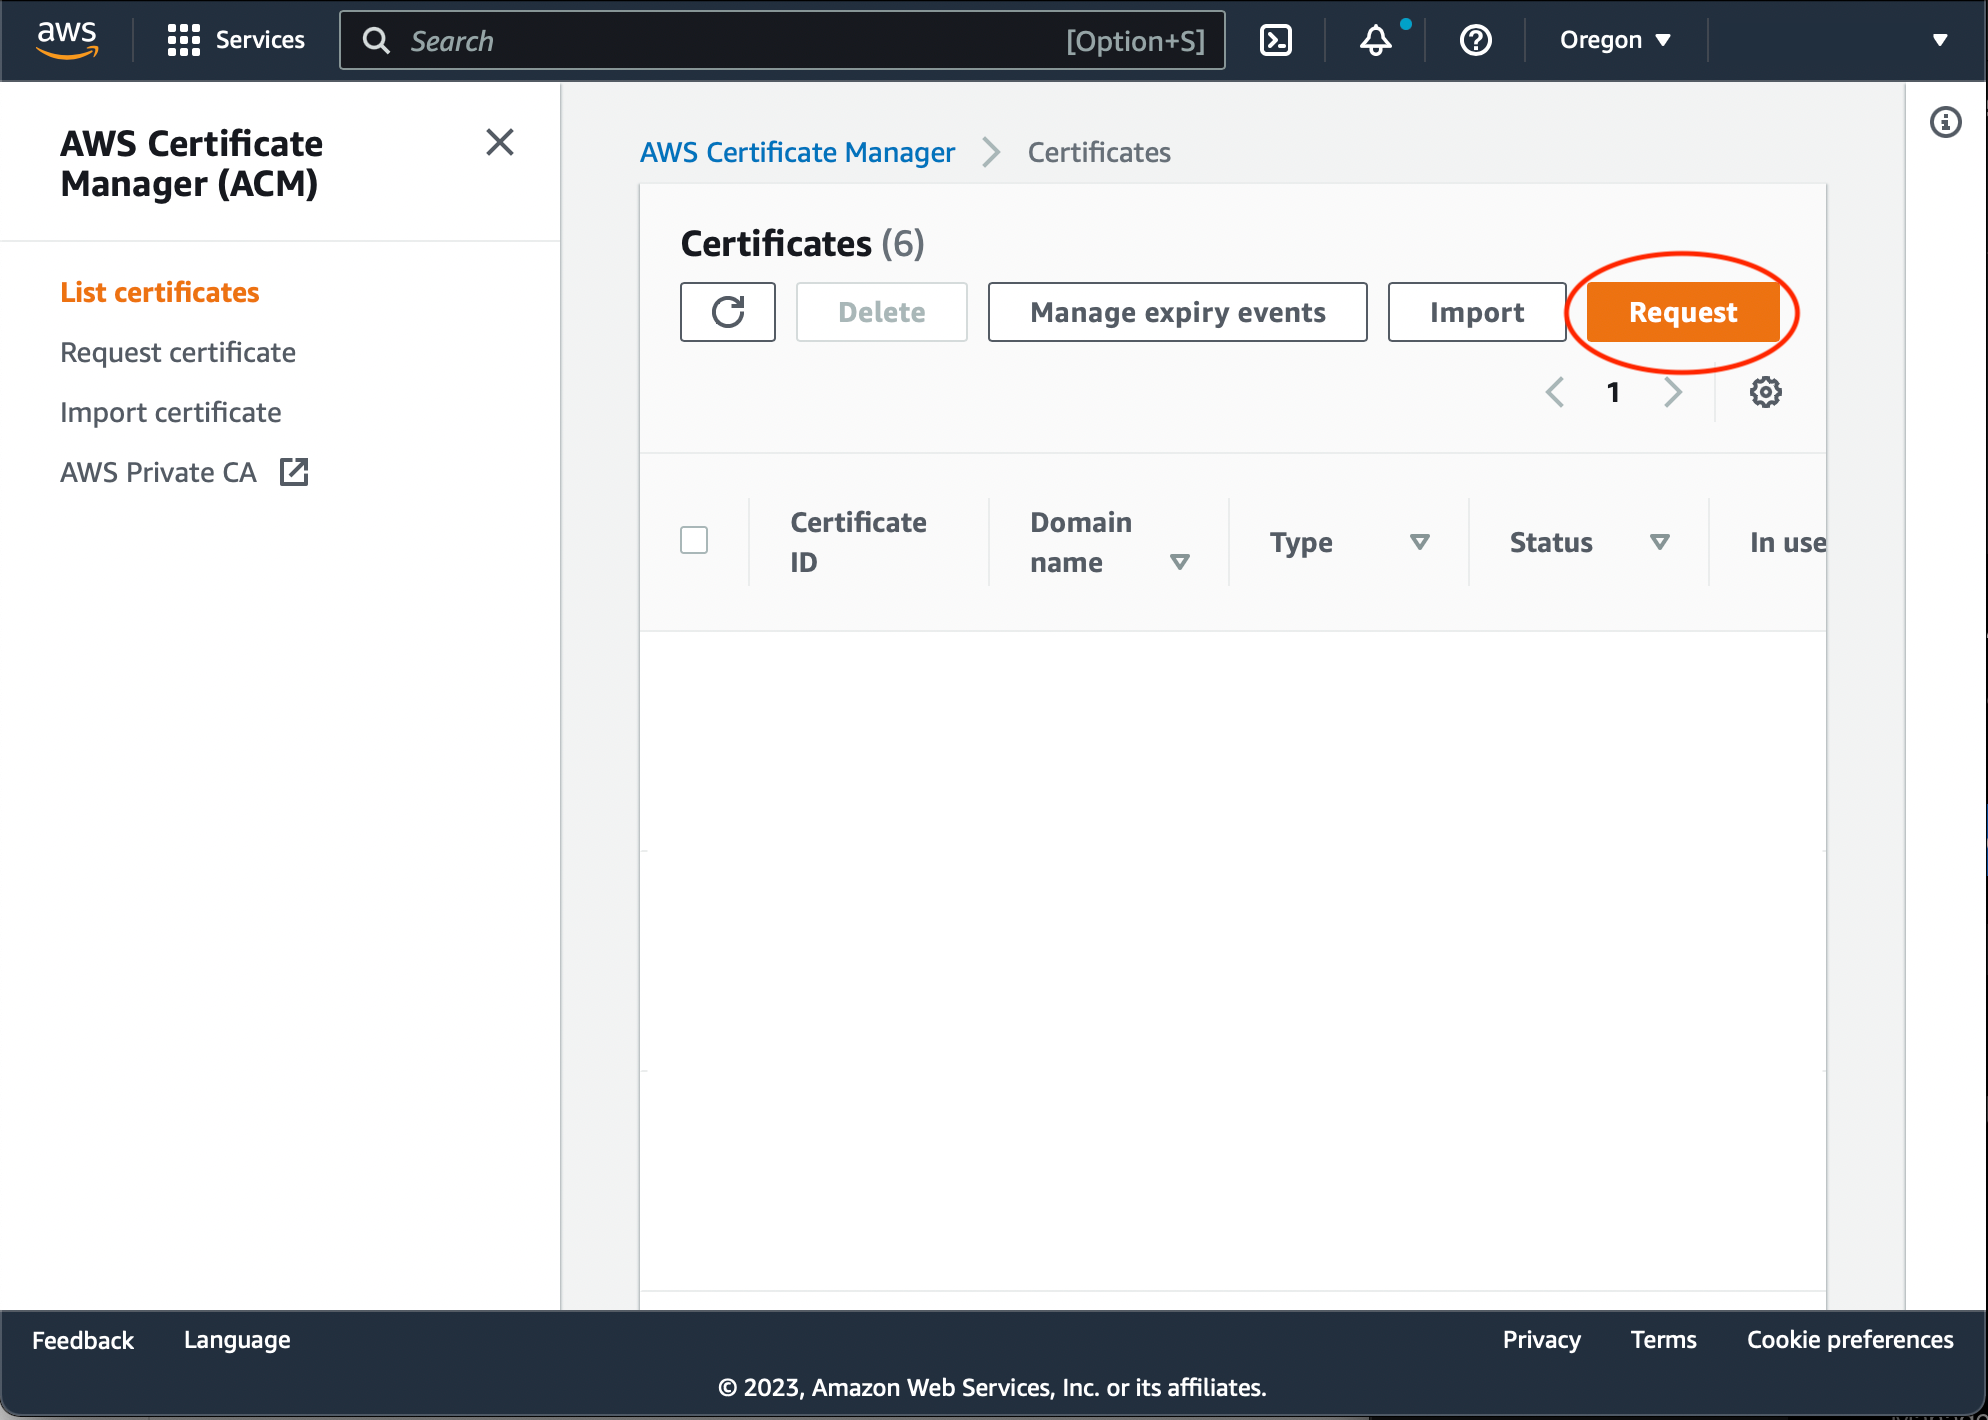Open the Oregon region dropdown
1988x1420 pixels.
pos(1615,40)
